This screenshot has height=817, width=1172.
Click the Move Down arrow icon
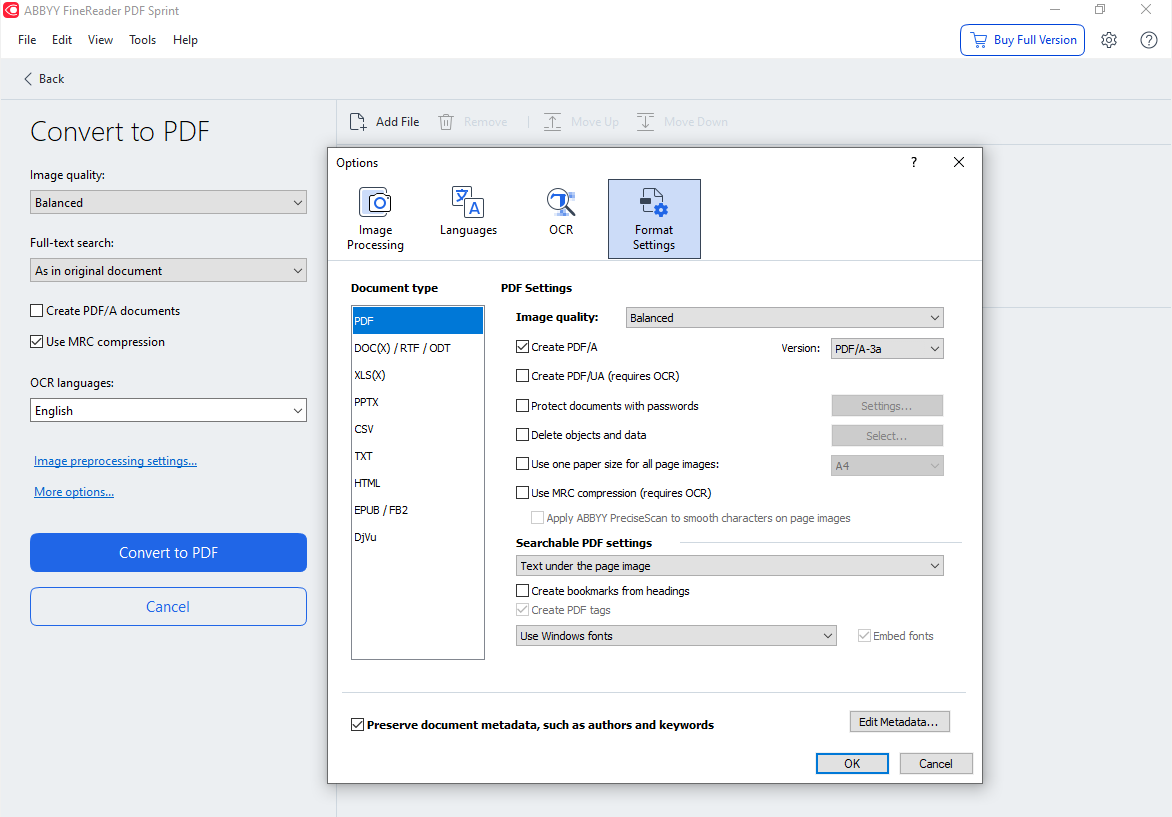click(645, 122)
